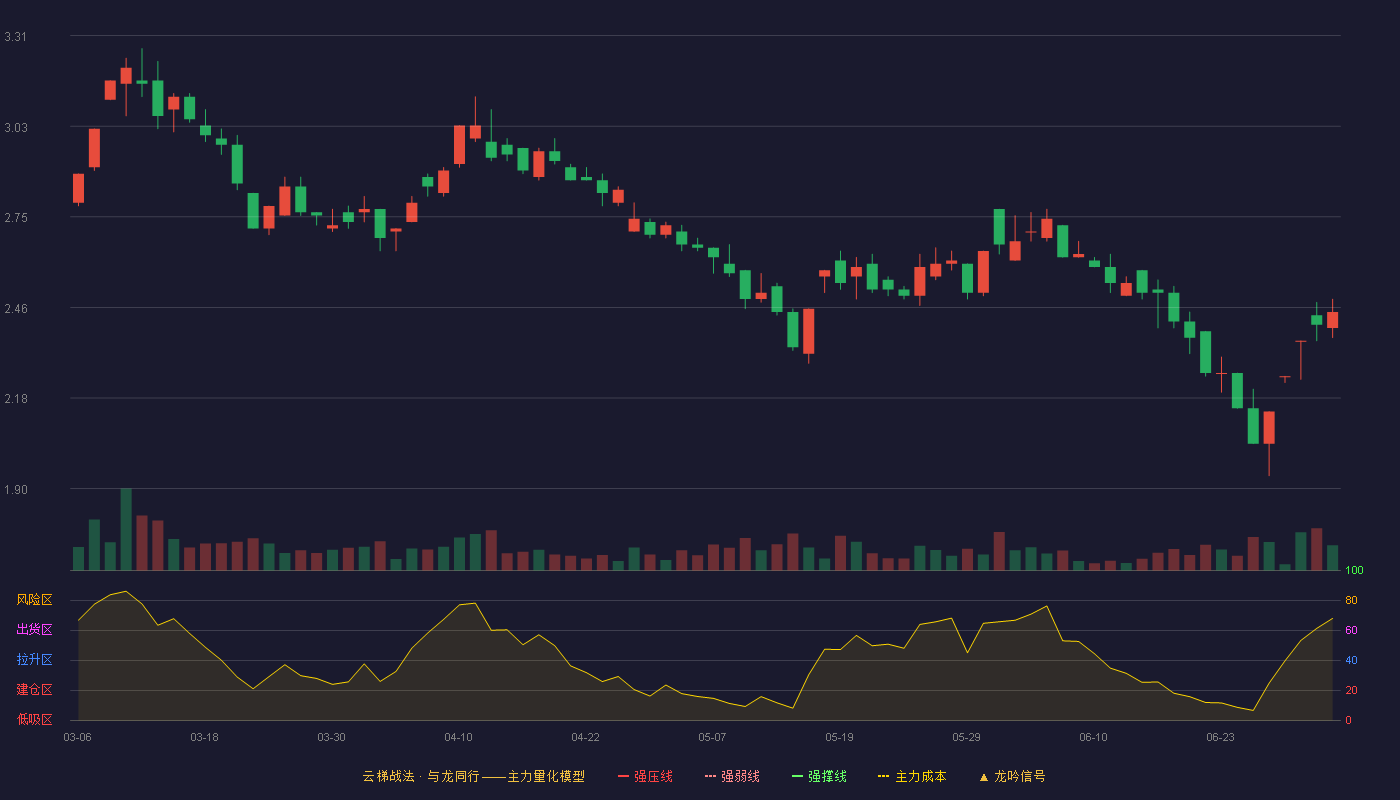This screenshot has height=800, width=1400.
Task: Click the 05-07 date label
Action: pyautogui.click(x=713, y=737)
